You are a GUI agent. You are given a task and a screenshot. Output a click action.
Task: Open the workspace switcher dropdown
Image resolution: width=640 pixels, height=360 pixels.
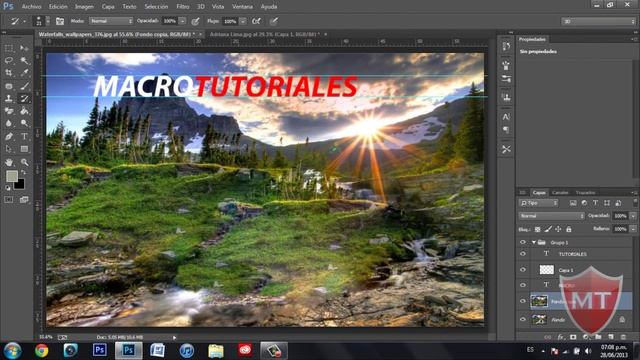click(x=599, y=21)
